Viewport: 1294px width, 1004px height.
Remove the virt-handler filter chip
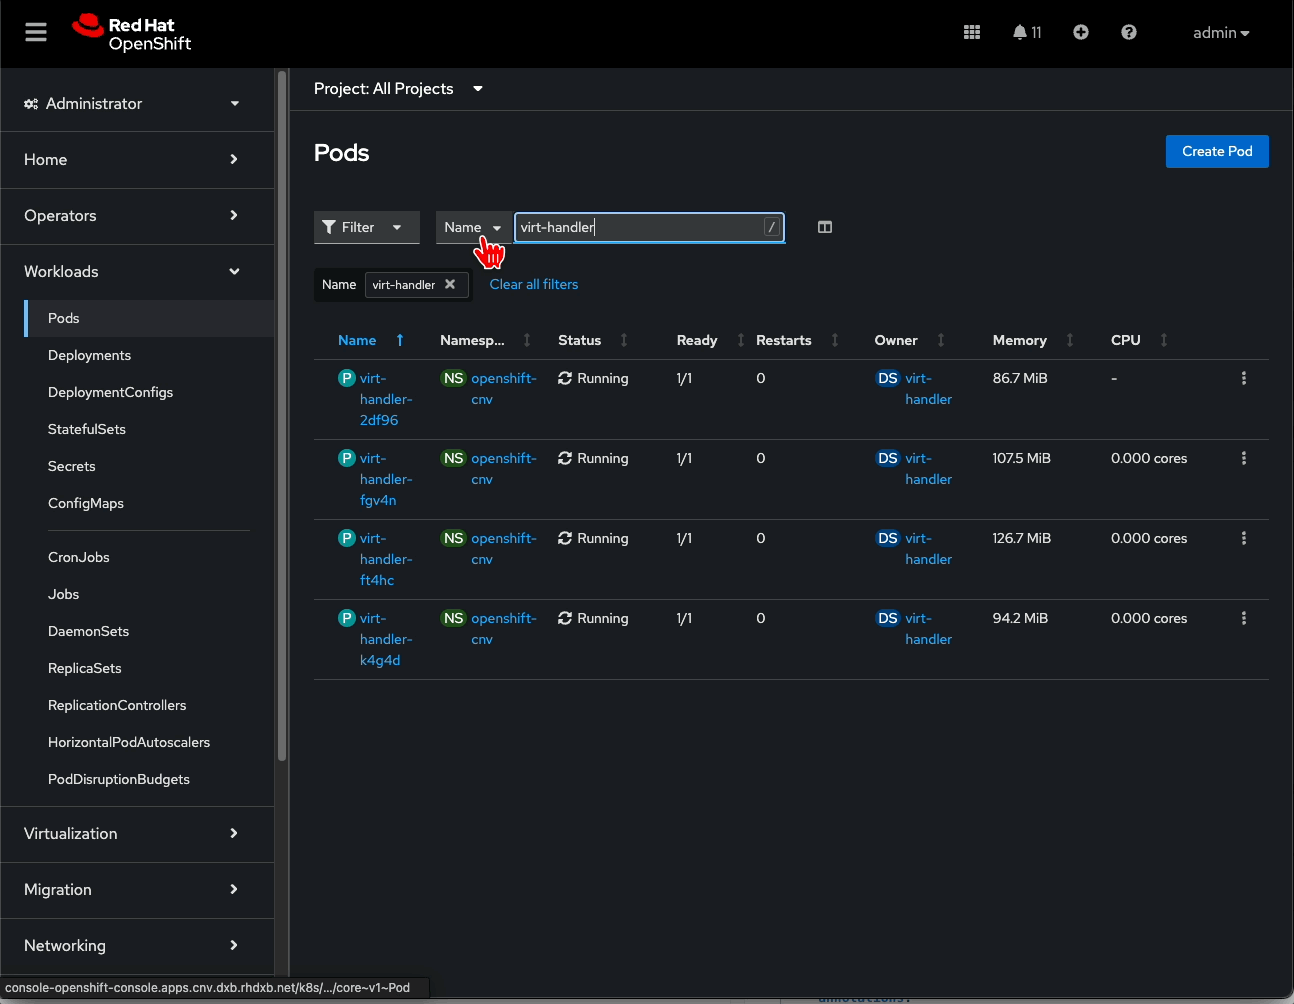coord(450,284)
